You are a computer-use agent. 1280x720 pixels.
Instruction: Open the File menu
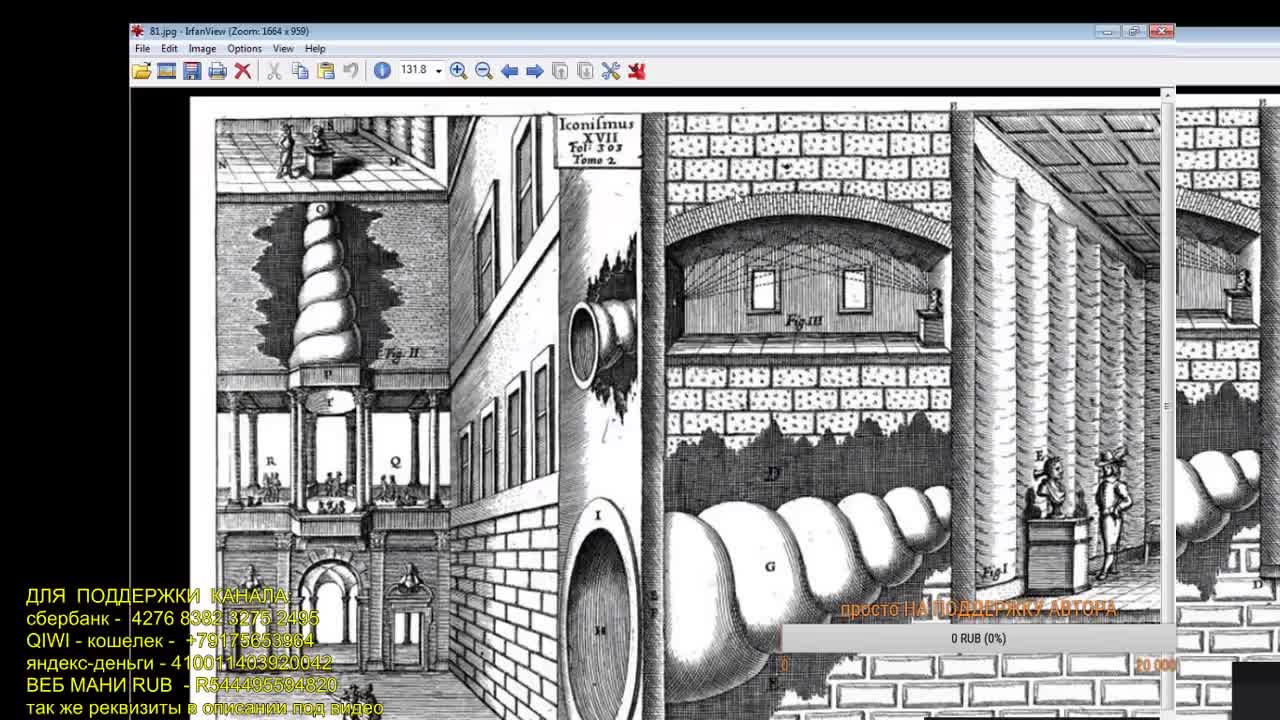click(143, 48)
